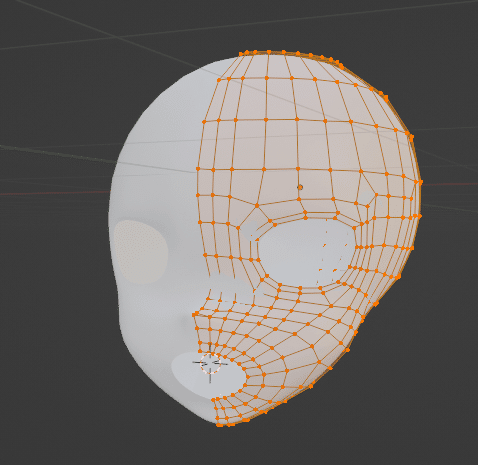Click the 3D cursor crosshair
Screen dimensions: 478x465
click(x=210, y=363)
